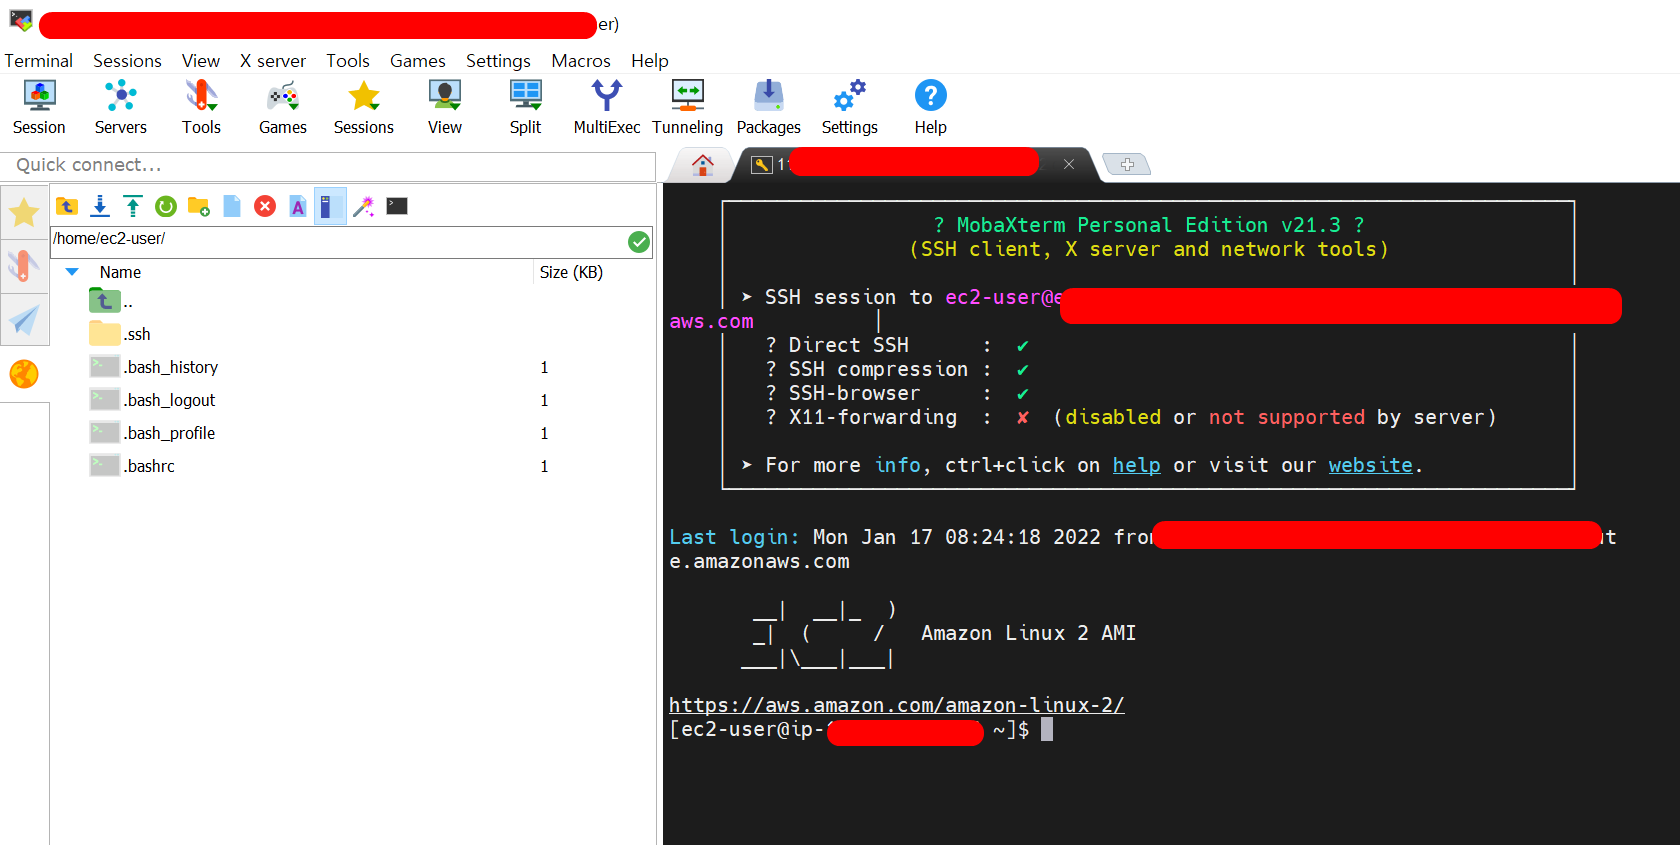Viewport: 1680px width, 845px height.
Task: Open the Sftp globe sidebar tab
Action: point(24,374)
